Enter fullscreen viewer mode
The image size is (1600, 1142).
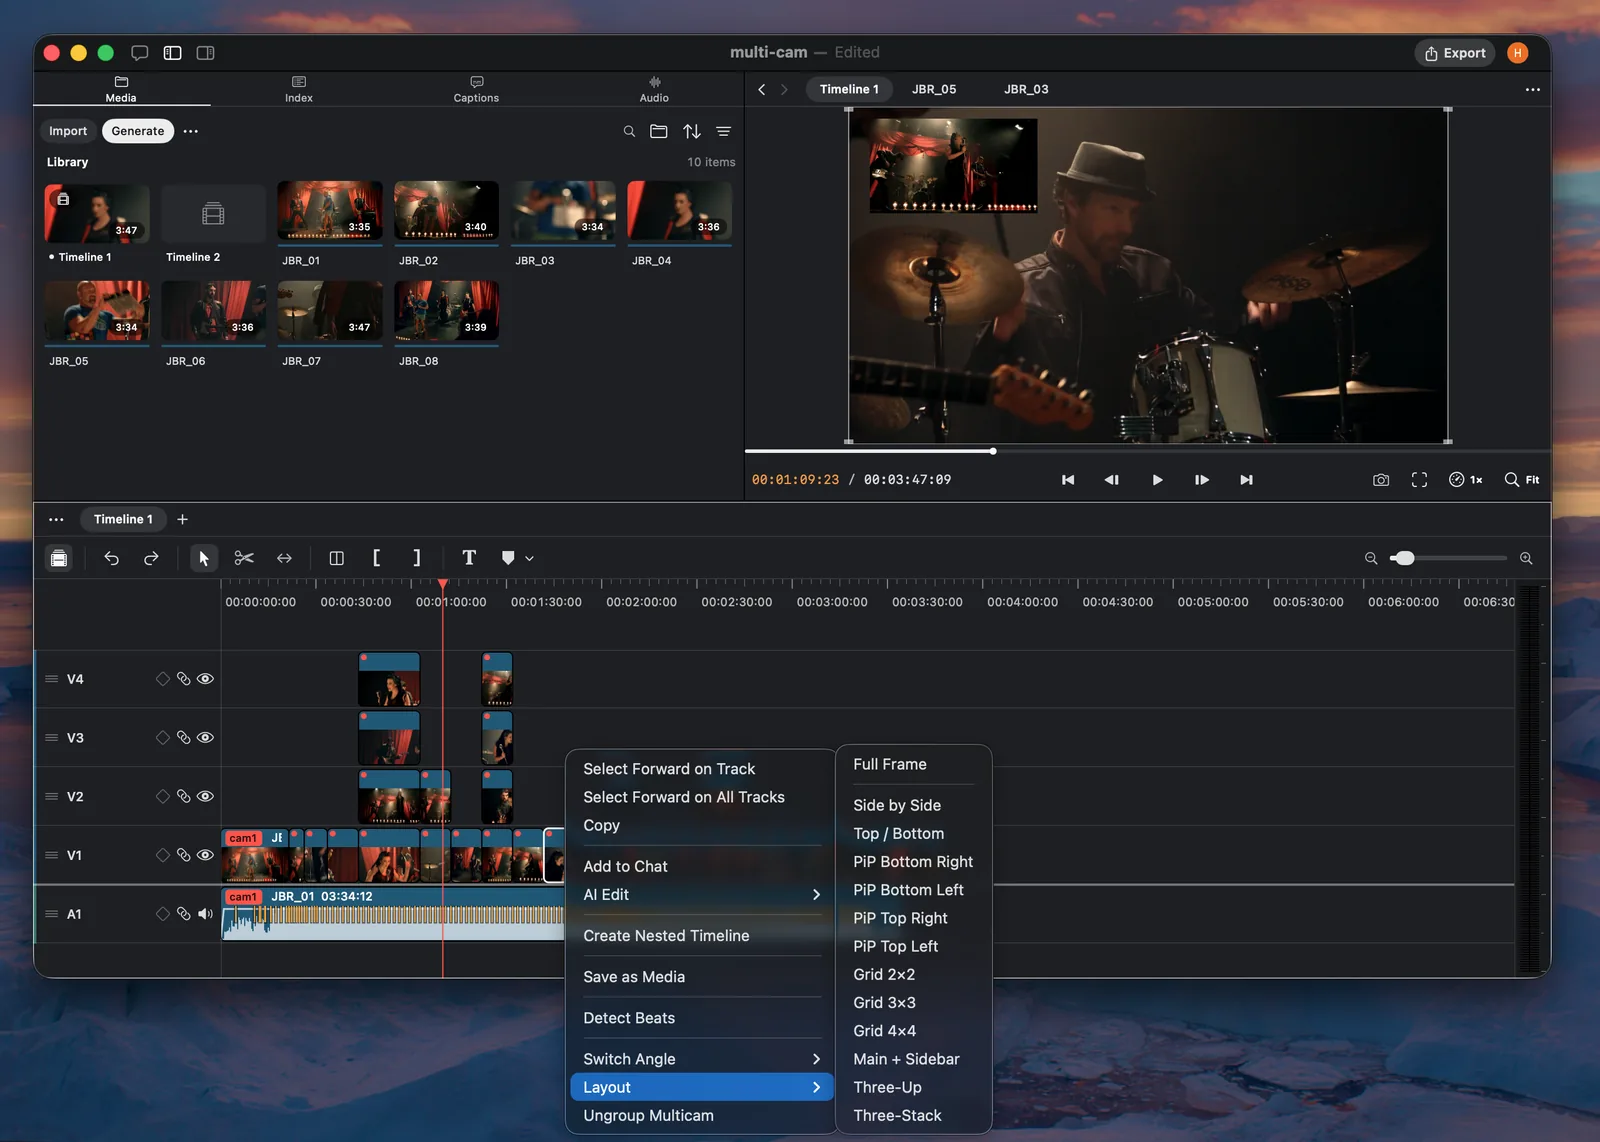tap(1419, 480)
